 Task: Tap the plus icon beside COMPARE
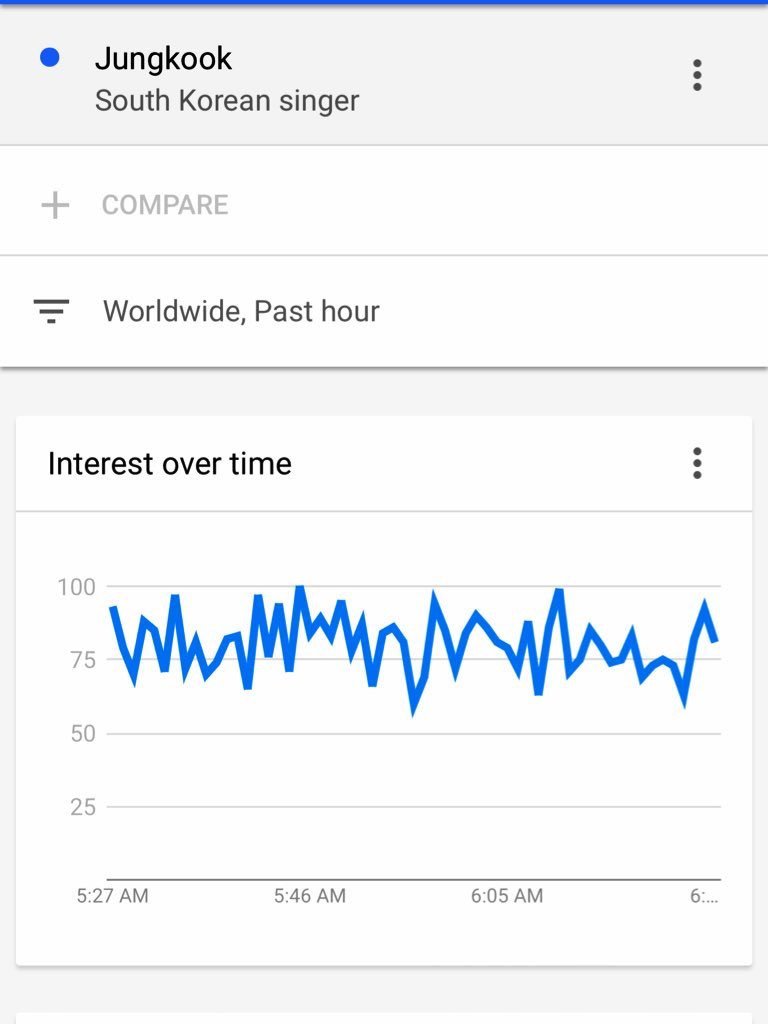55,205
